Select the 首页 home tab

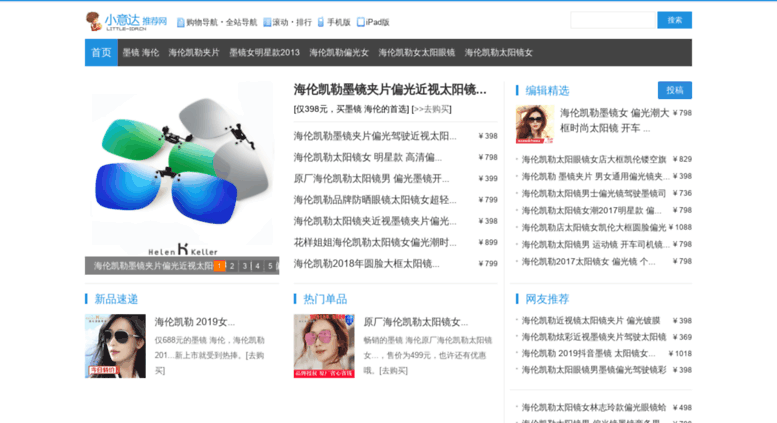[x=101, y=53]
